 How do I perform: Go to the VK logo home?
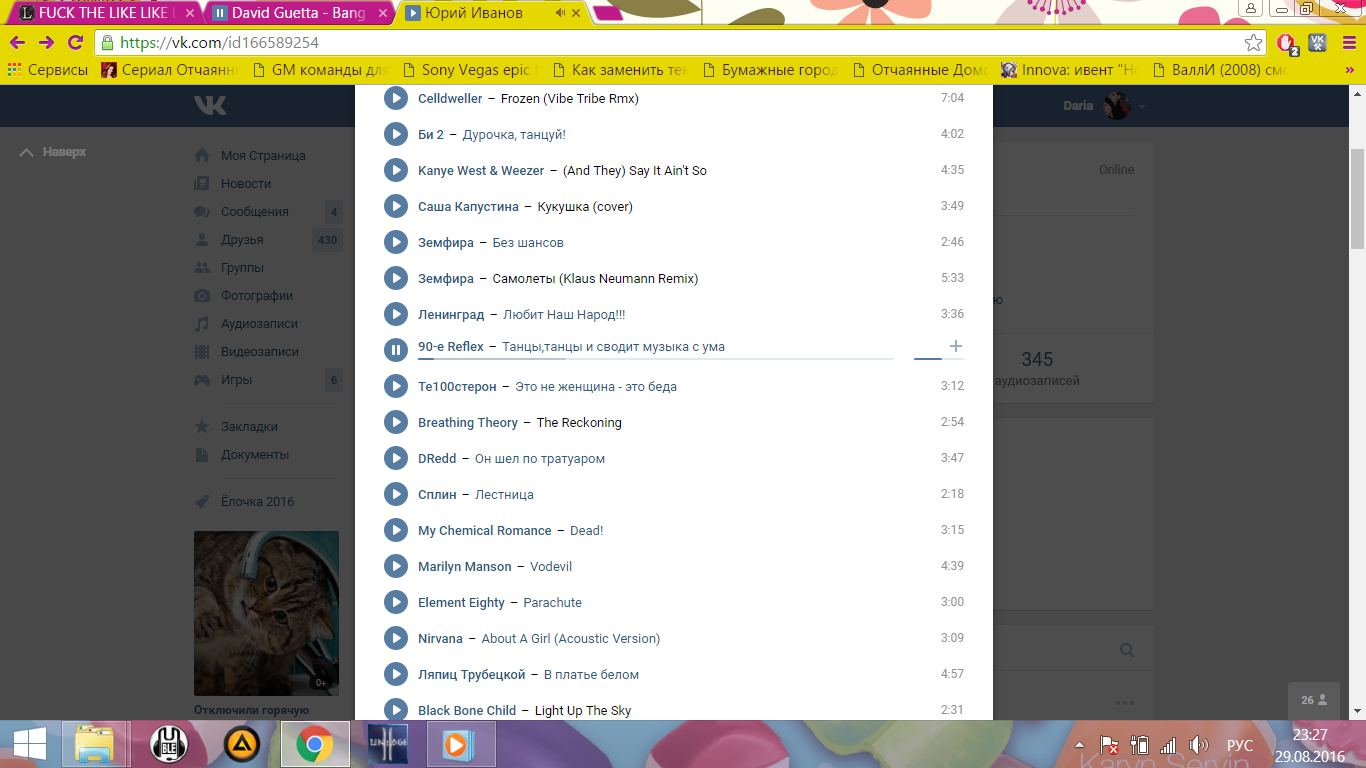[210, 106]
